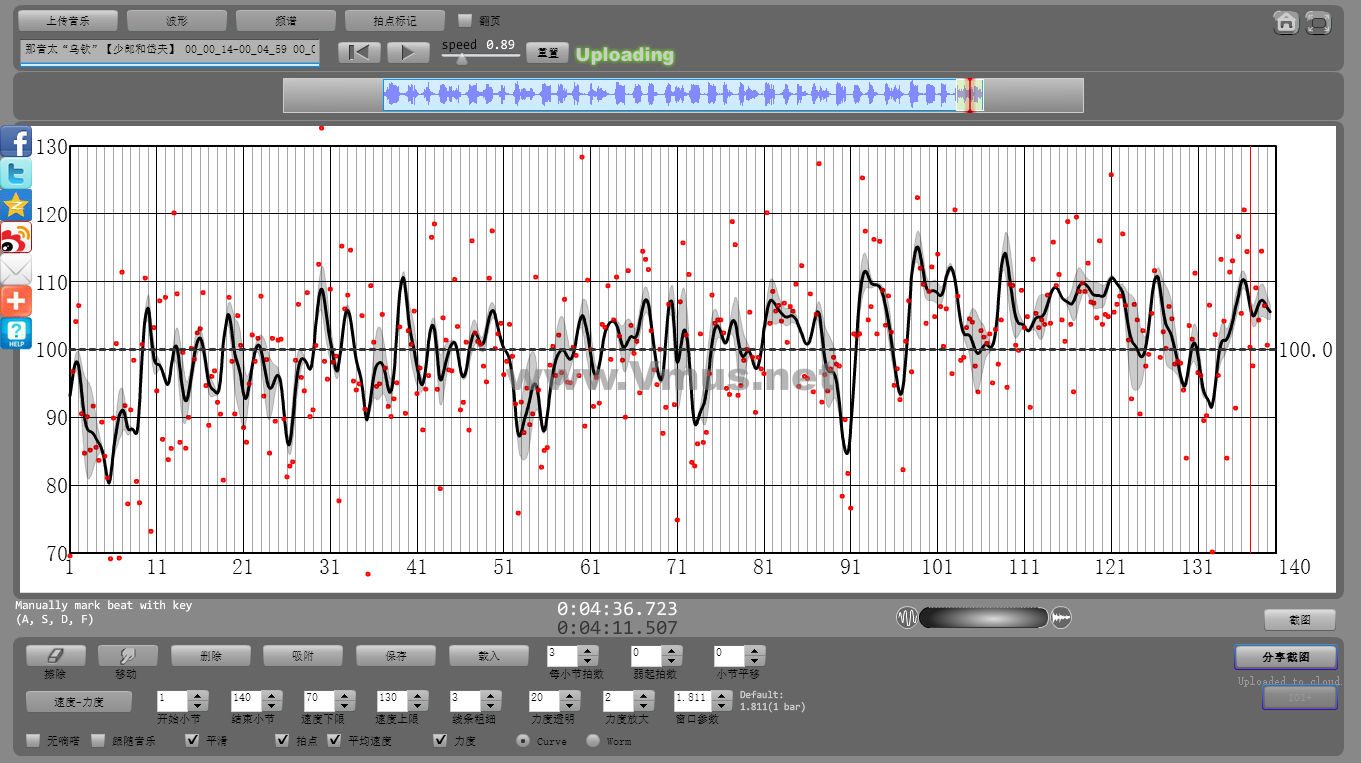Uncheck the 平滑 smoothing checkbox
The image size is (1361, 763).
click(x=193, y=741)
